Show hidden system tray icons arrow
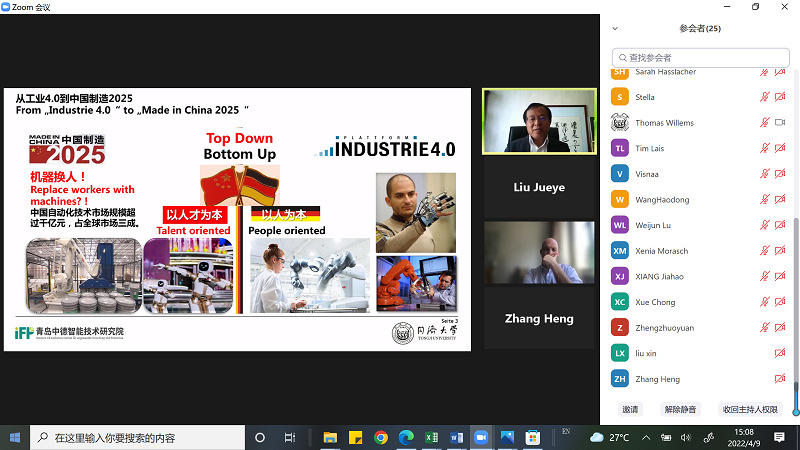 click(x=646, y=438)
